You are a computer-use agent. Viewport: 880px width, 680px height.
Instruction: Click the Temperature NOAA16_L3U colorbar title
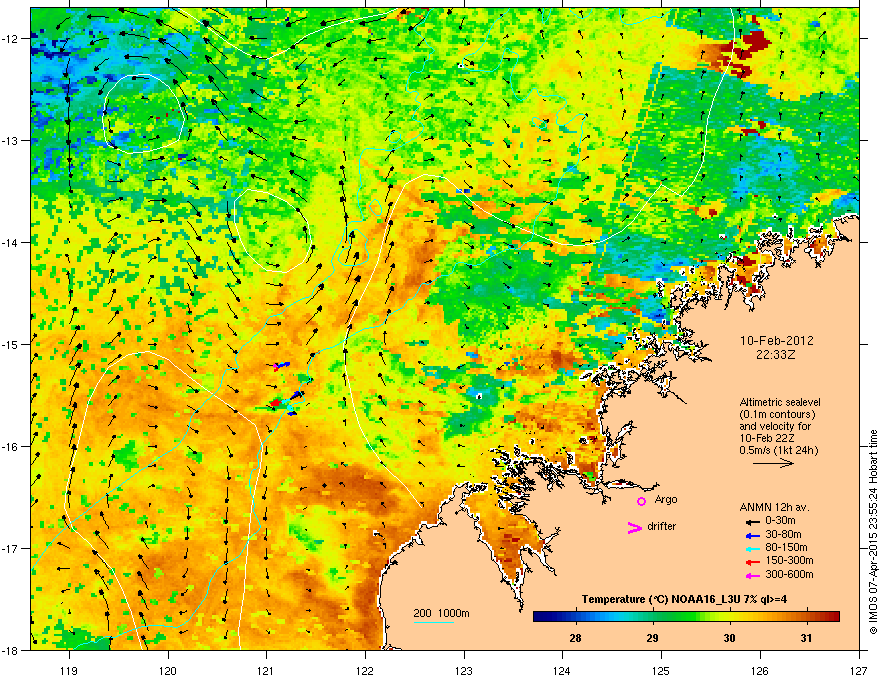tap(684, 599)
